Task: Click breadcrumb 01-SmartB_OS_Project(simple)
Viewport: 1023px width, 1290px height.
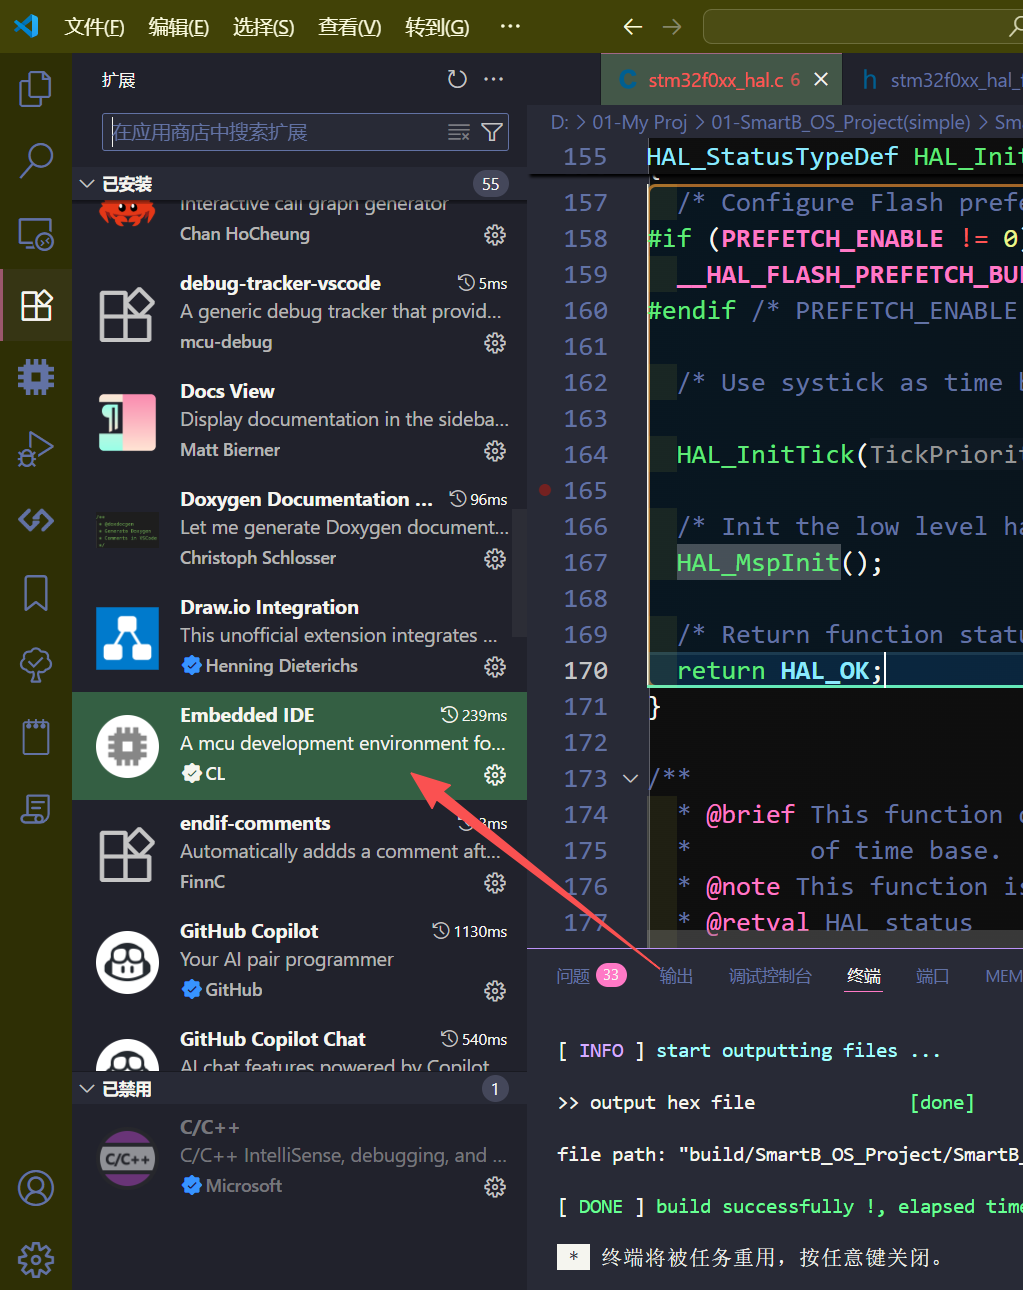Action: (x=841, y=122)
